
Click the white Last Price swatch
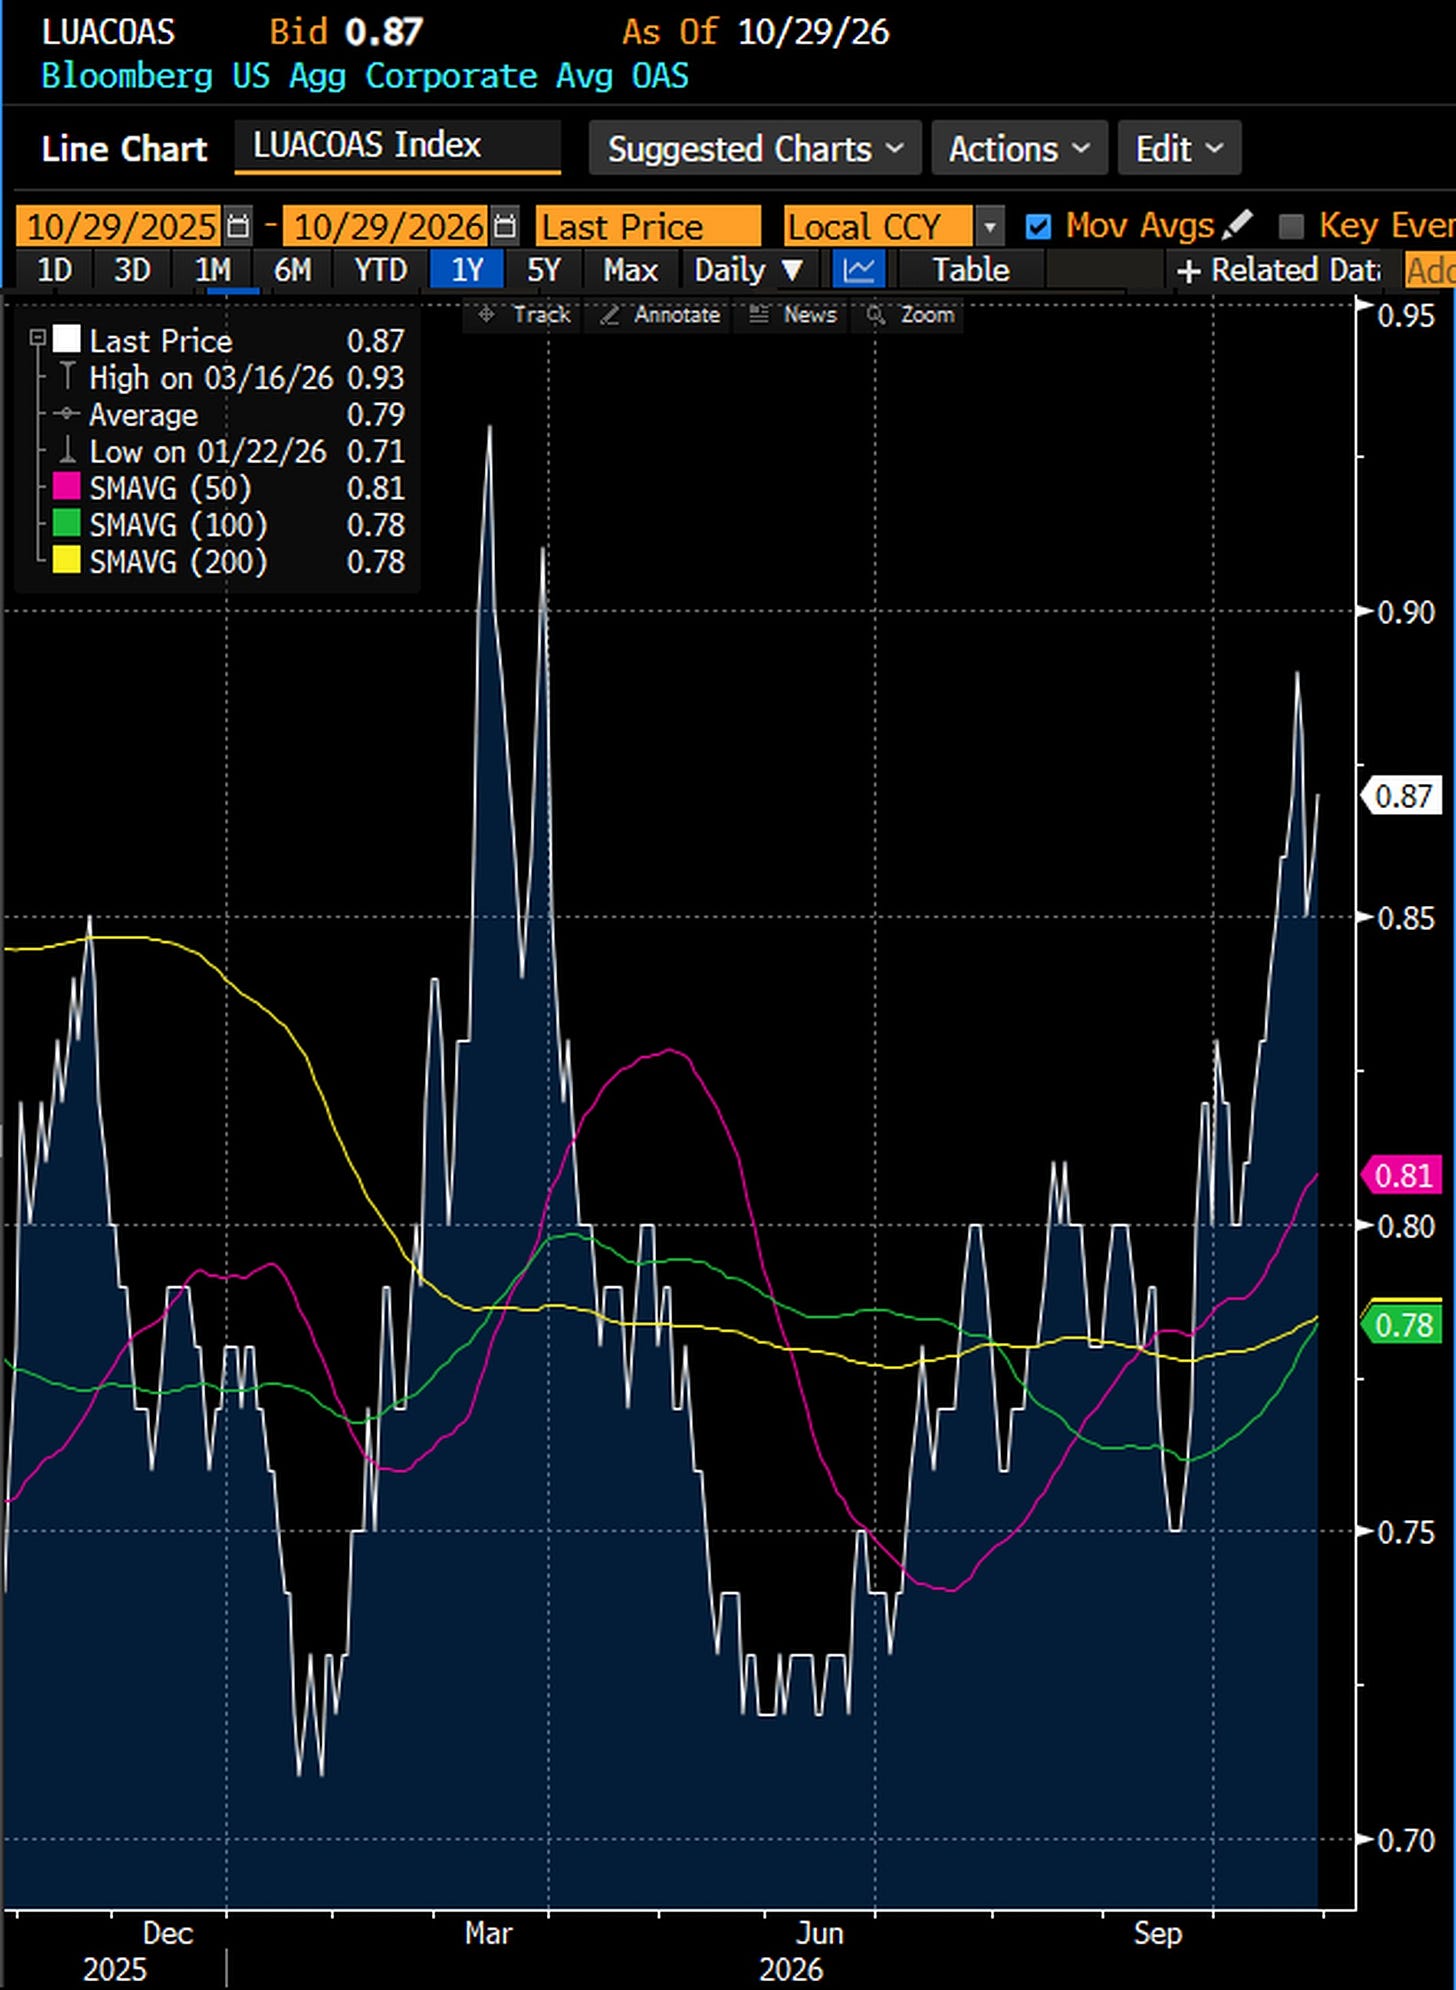pos(66,339)
